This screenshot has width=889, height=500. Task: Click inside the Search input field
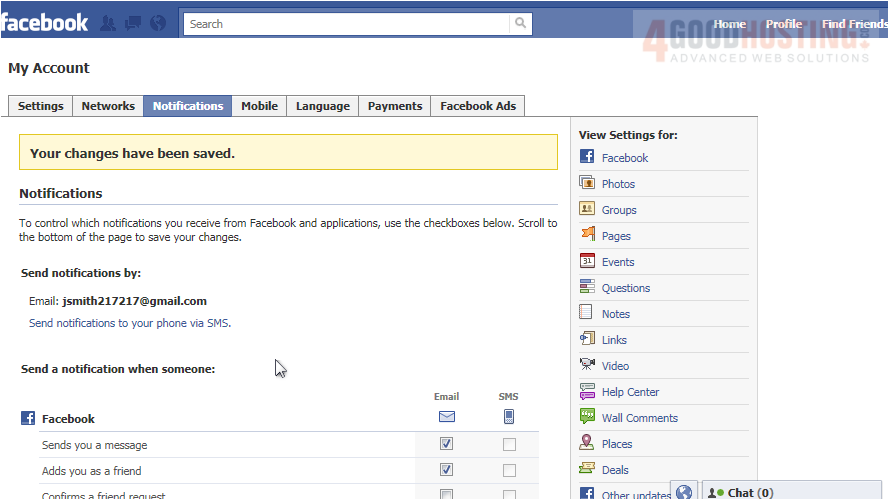click(x=346, y=24)
